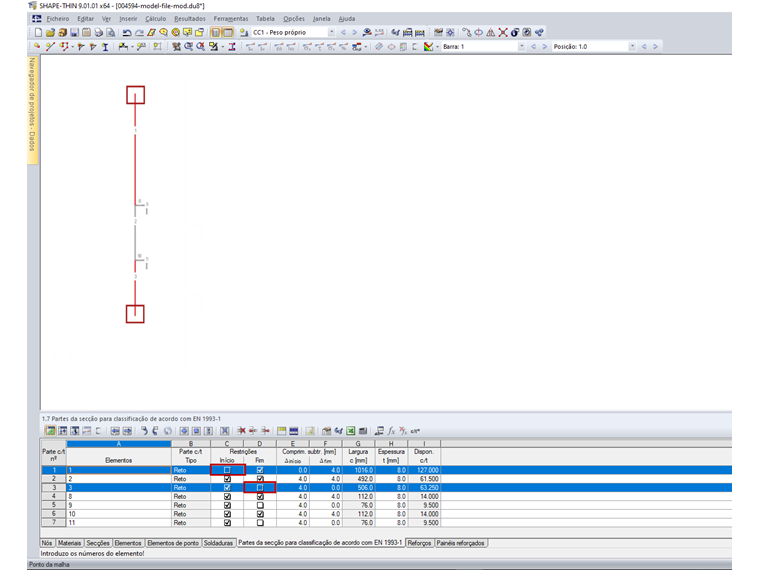This screenshot has height=570, width=760.
Task: Open the color results icon dropdown arrow
Action: 438,47
